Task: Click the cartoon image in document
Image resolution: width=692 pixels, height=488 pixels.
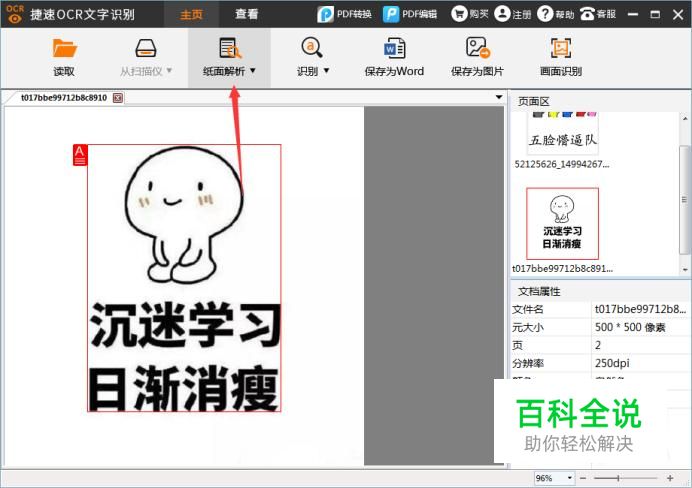Action: click(x=184, y=215)
